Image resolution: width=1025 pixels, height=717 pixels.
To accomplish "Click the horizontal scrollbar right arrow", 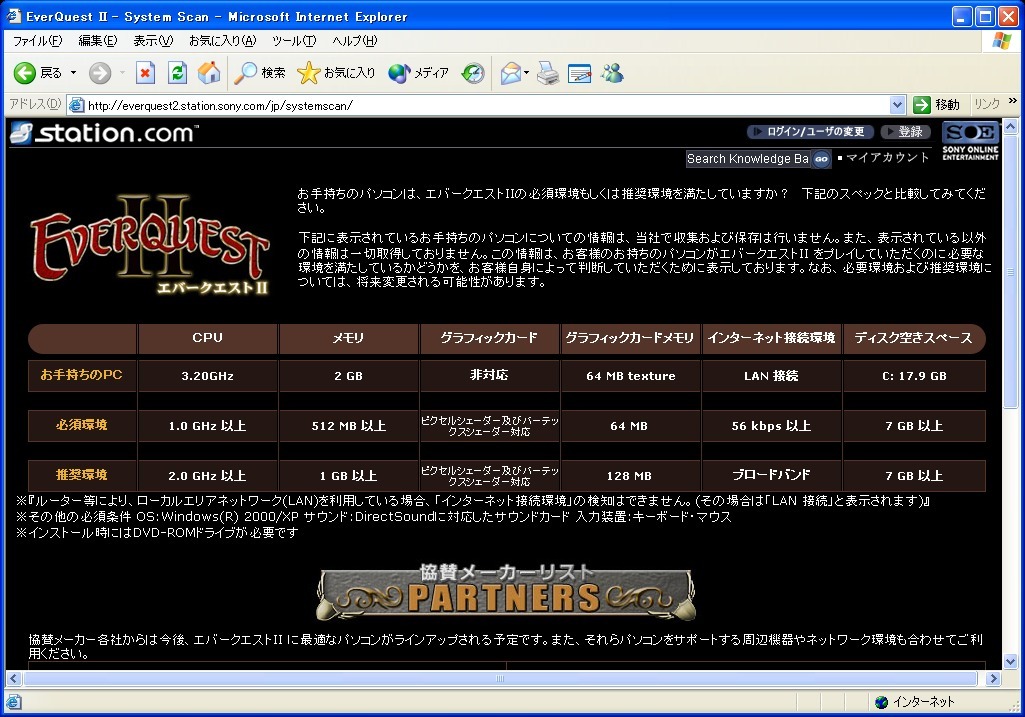I will 994,678.
